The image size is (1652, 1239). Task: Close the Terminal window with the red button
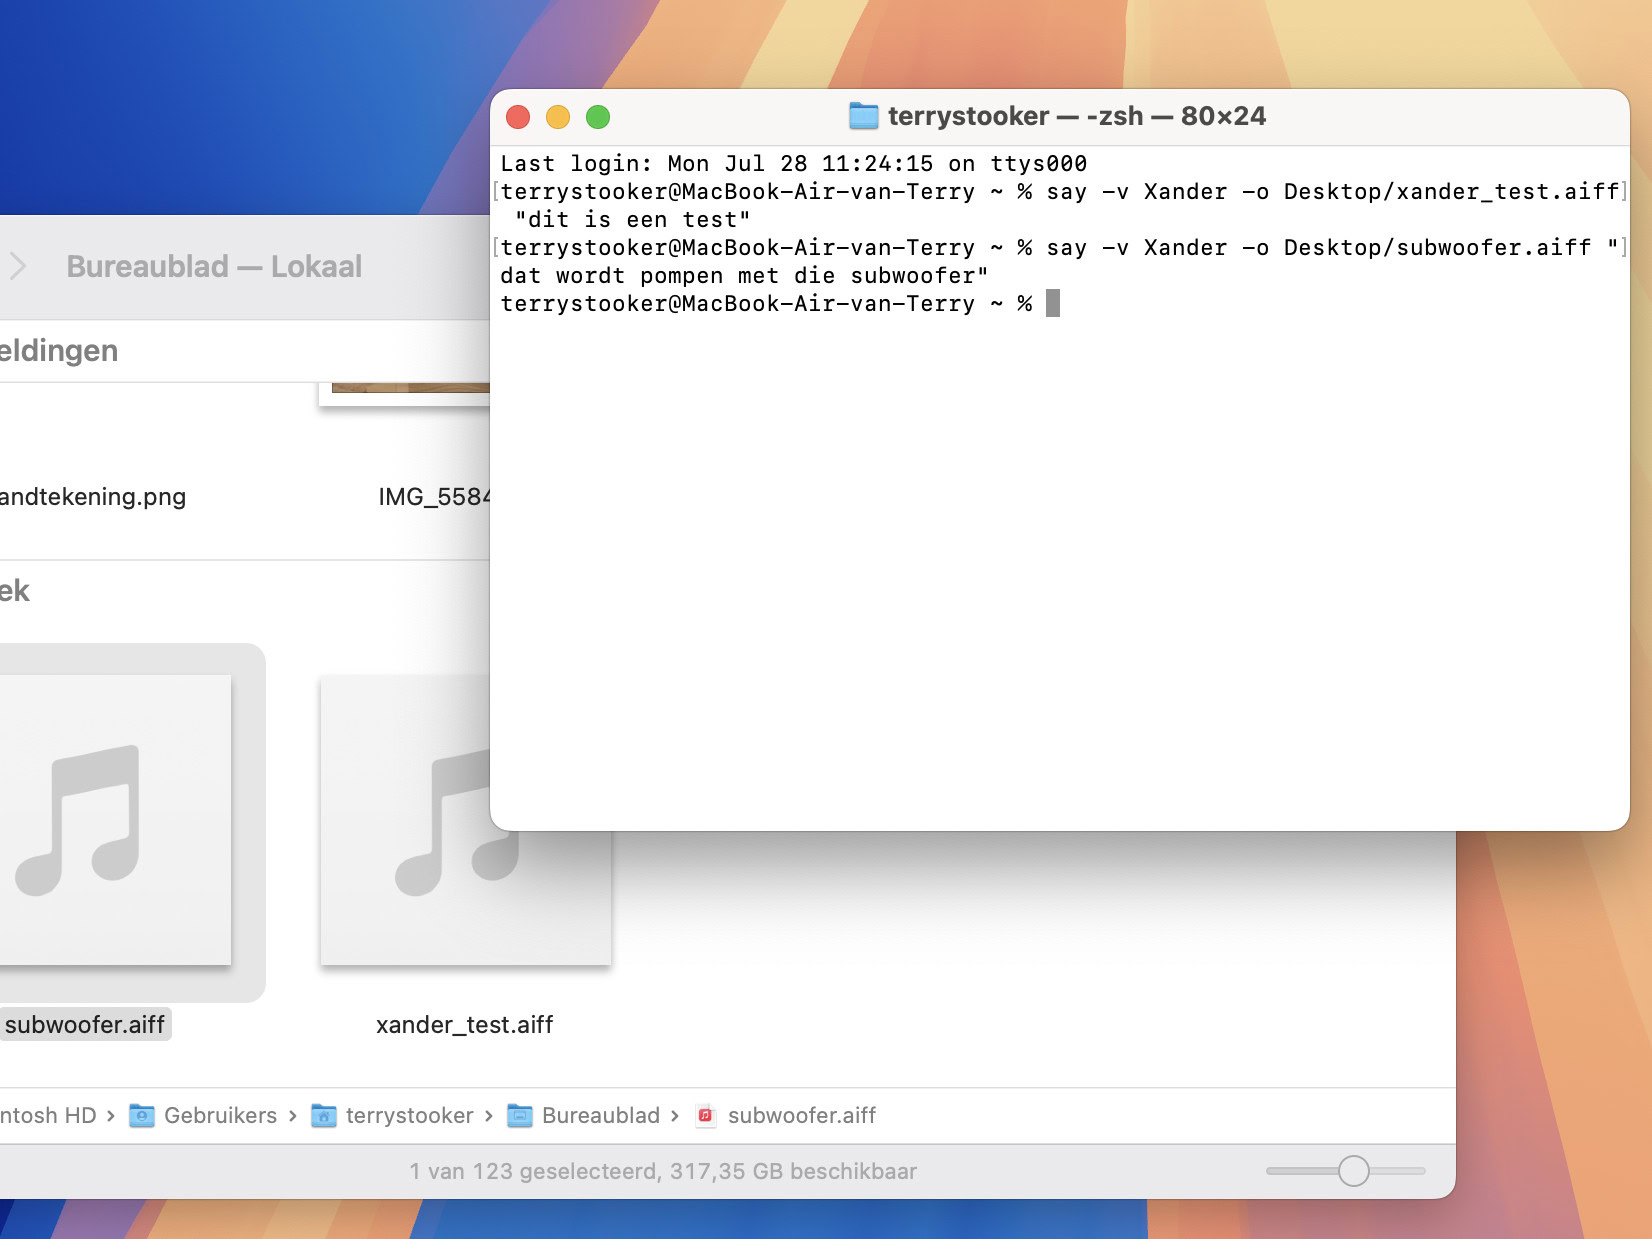(518, 117)
